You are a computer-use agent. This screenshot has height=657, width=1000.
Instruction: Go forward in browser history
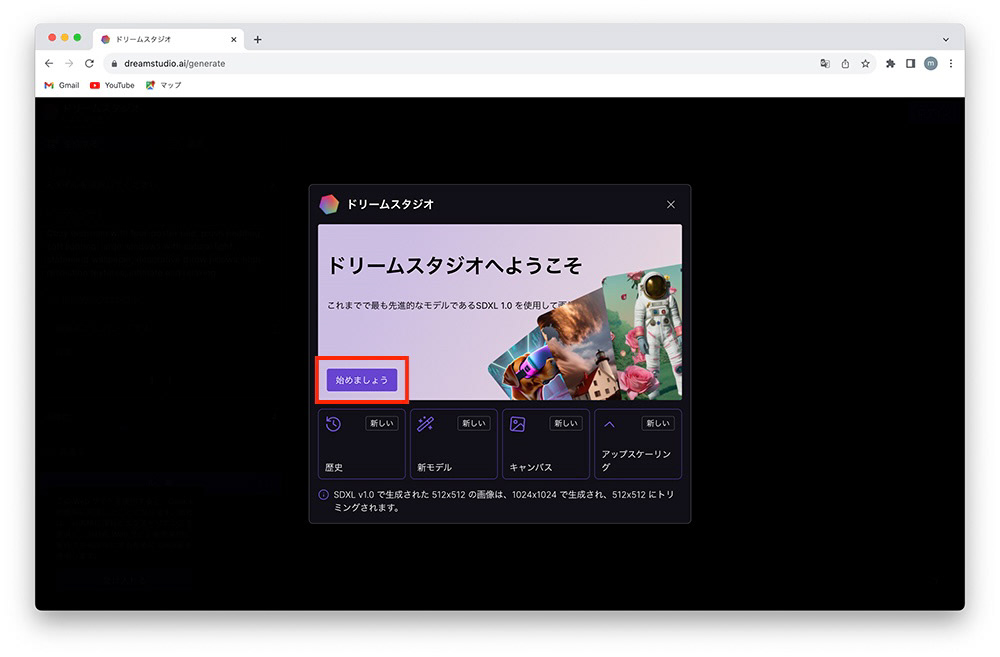[x=69, y=63]
